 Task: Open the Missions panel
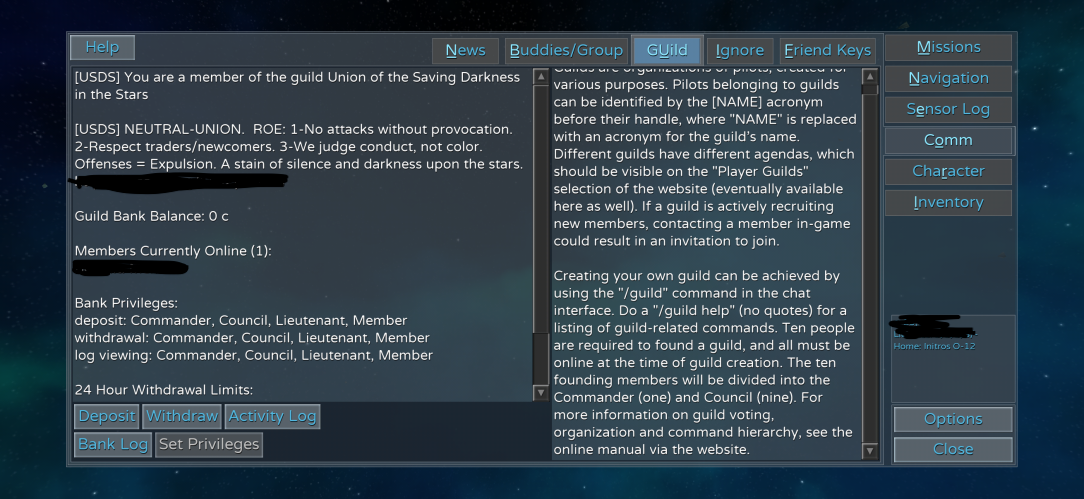[x=948, y=48]
